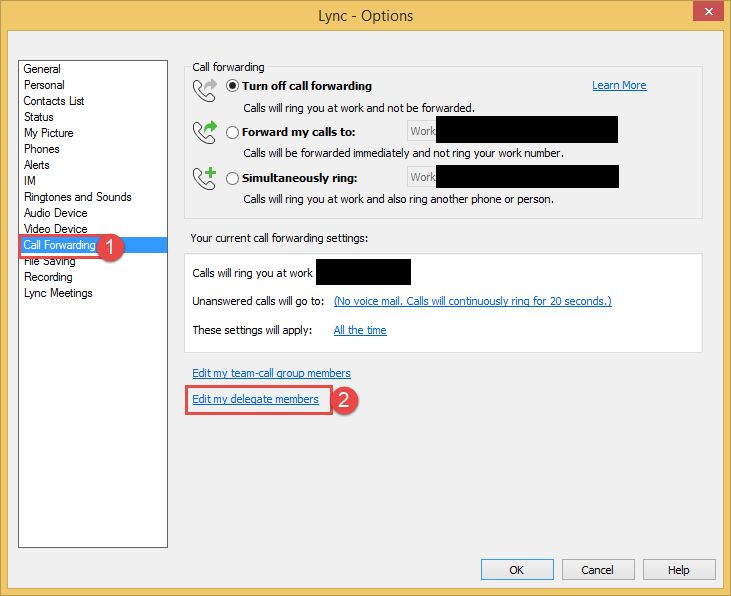Click the No voice mail unanswered calls link
This screenshot has height=596, width=731.
point(472,301)
